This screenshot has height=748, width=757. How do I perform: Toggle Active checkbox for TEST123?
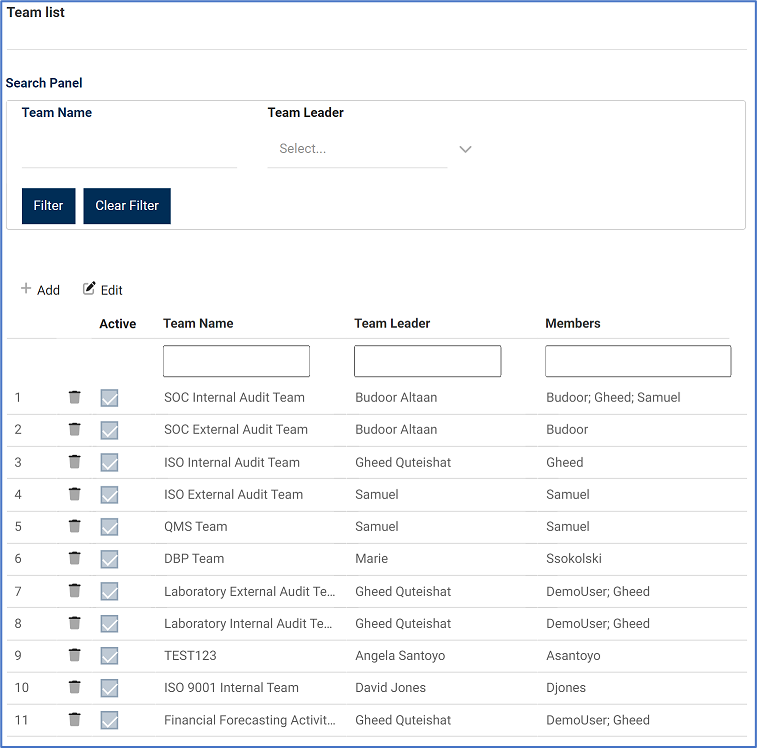pos(110,656)
